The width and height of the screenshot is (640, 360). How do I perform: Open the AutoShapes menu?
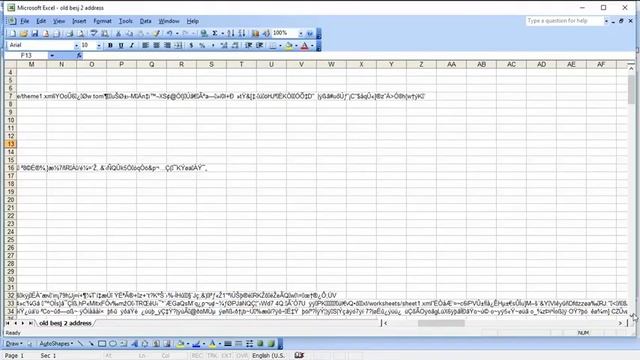click(56, 344)
